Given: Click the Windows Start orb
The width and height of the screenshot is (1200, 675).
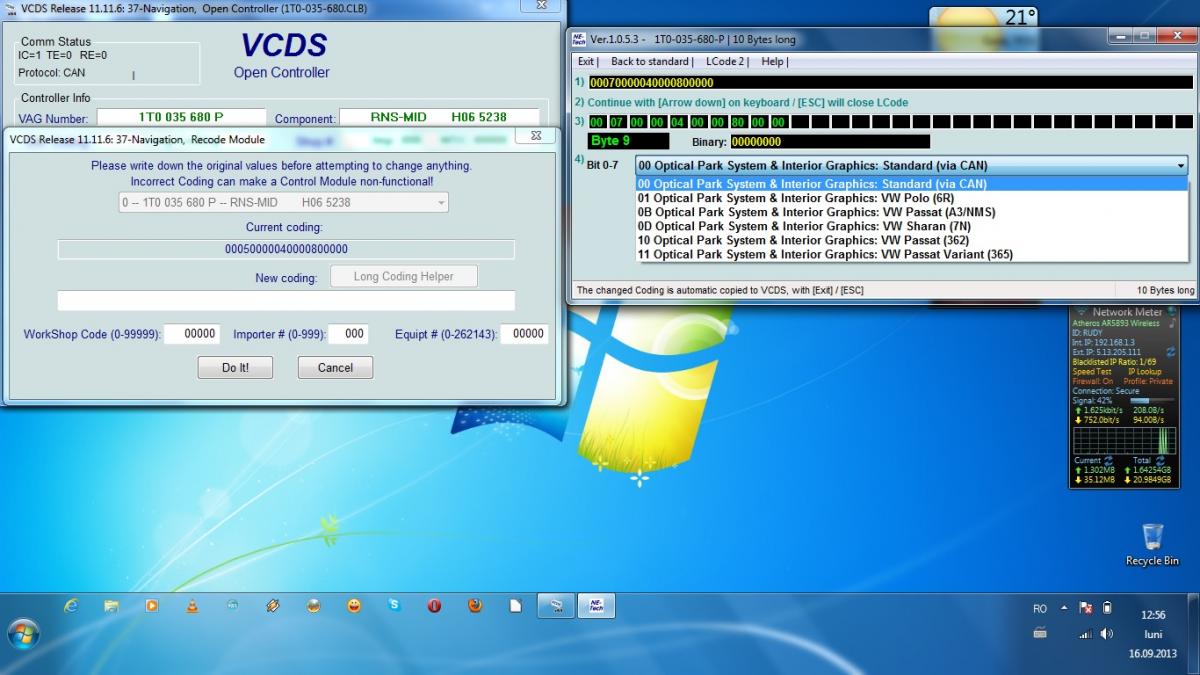Looking at the screenshot, I should [x=23, y=632].
